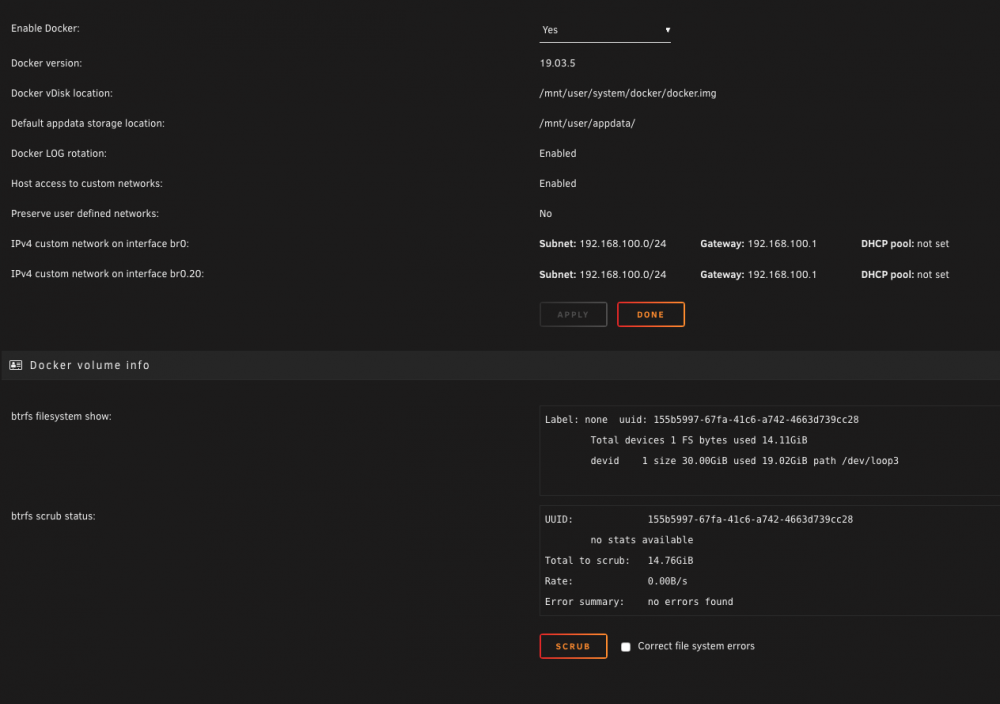
Task: Click the 'Rate: 0.00B/s' line
Action: (x=616, y=581)
